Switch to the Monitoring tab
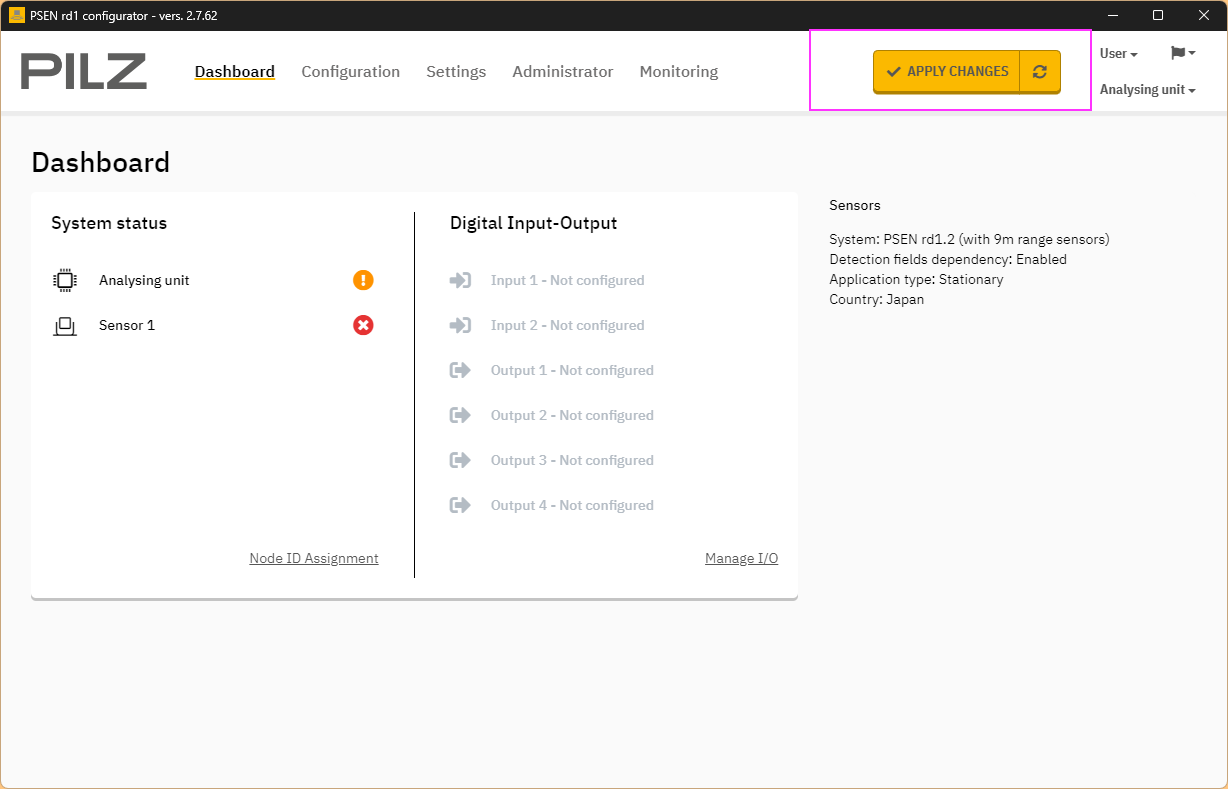The image size is (1228, 789). [679, 72]
